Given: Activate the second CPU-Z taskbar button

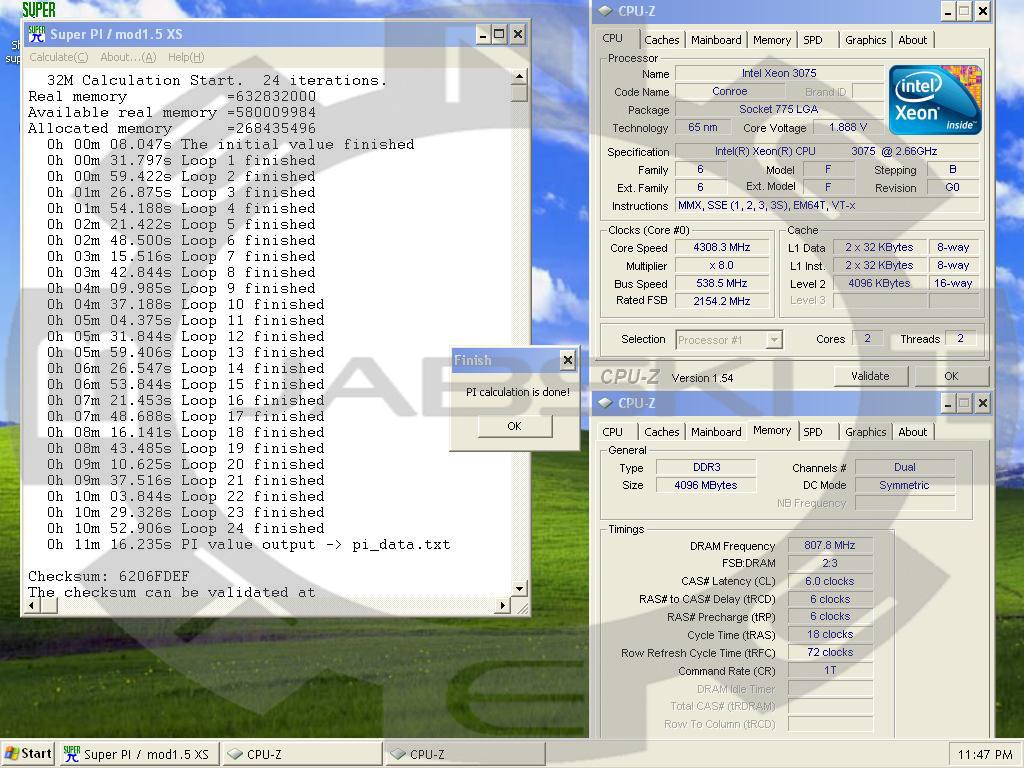Looking at the screenshot, I should 464,754.
